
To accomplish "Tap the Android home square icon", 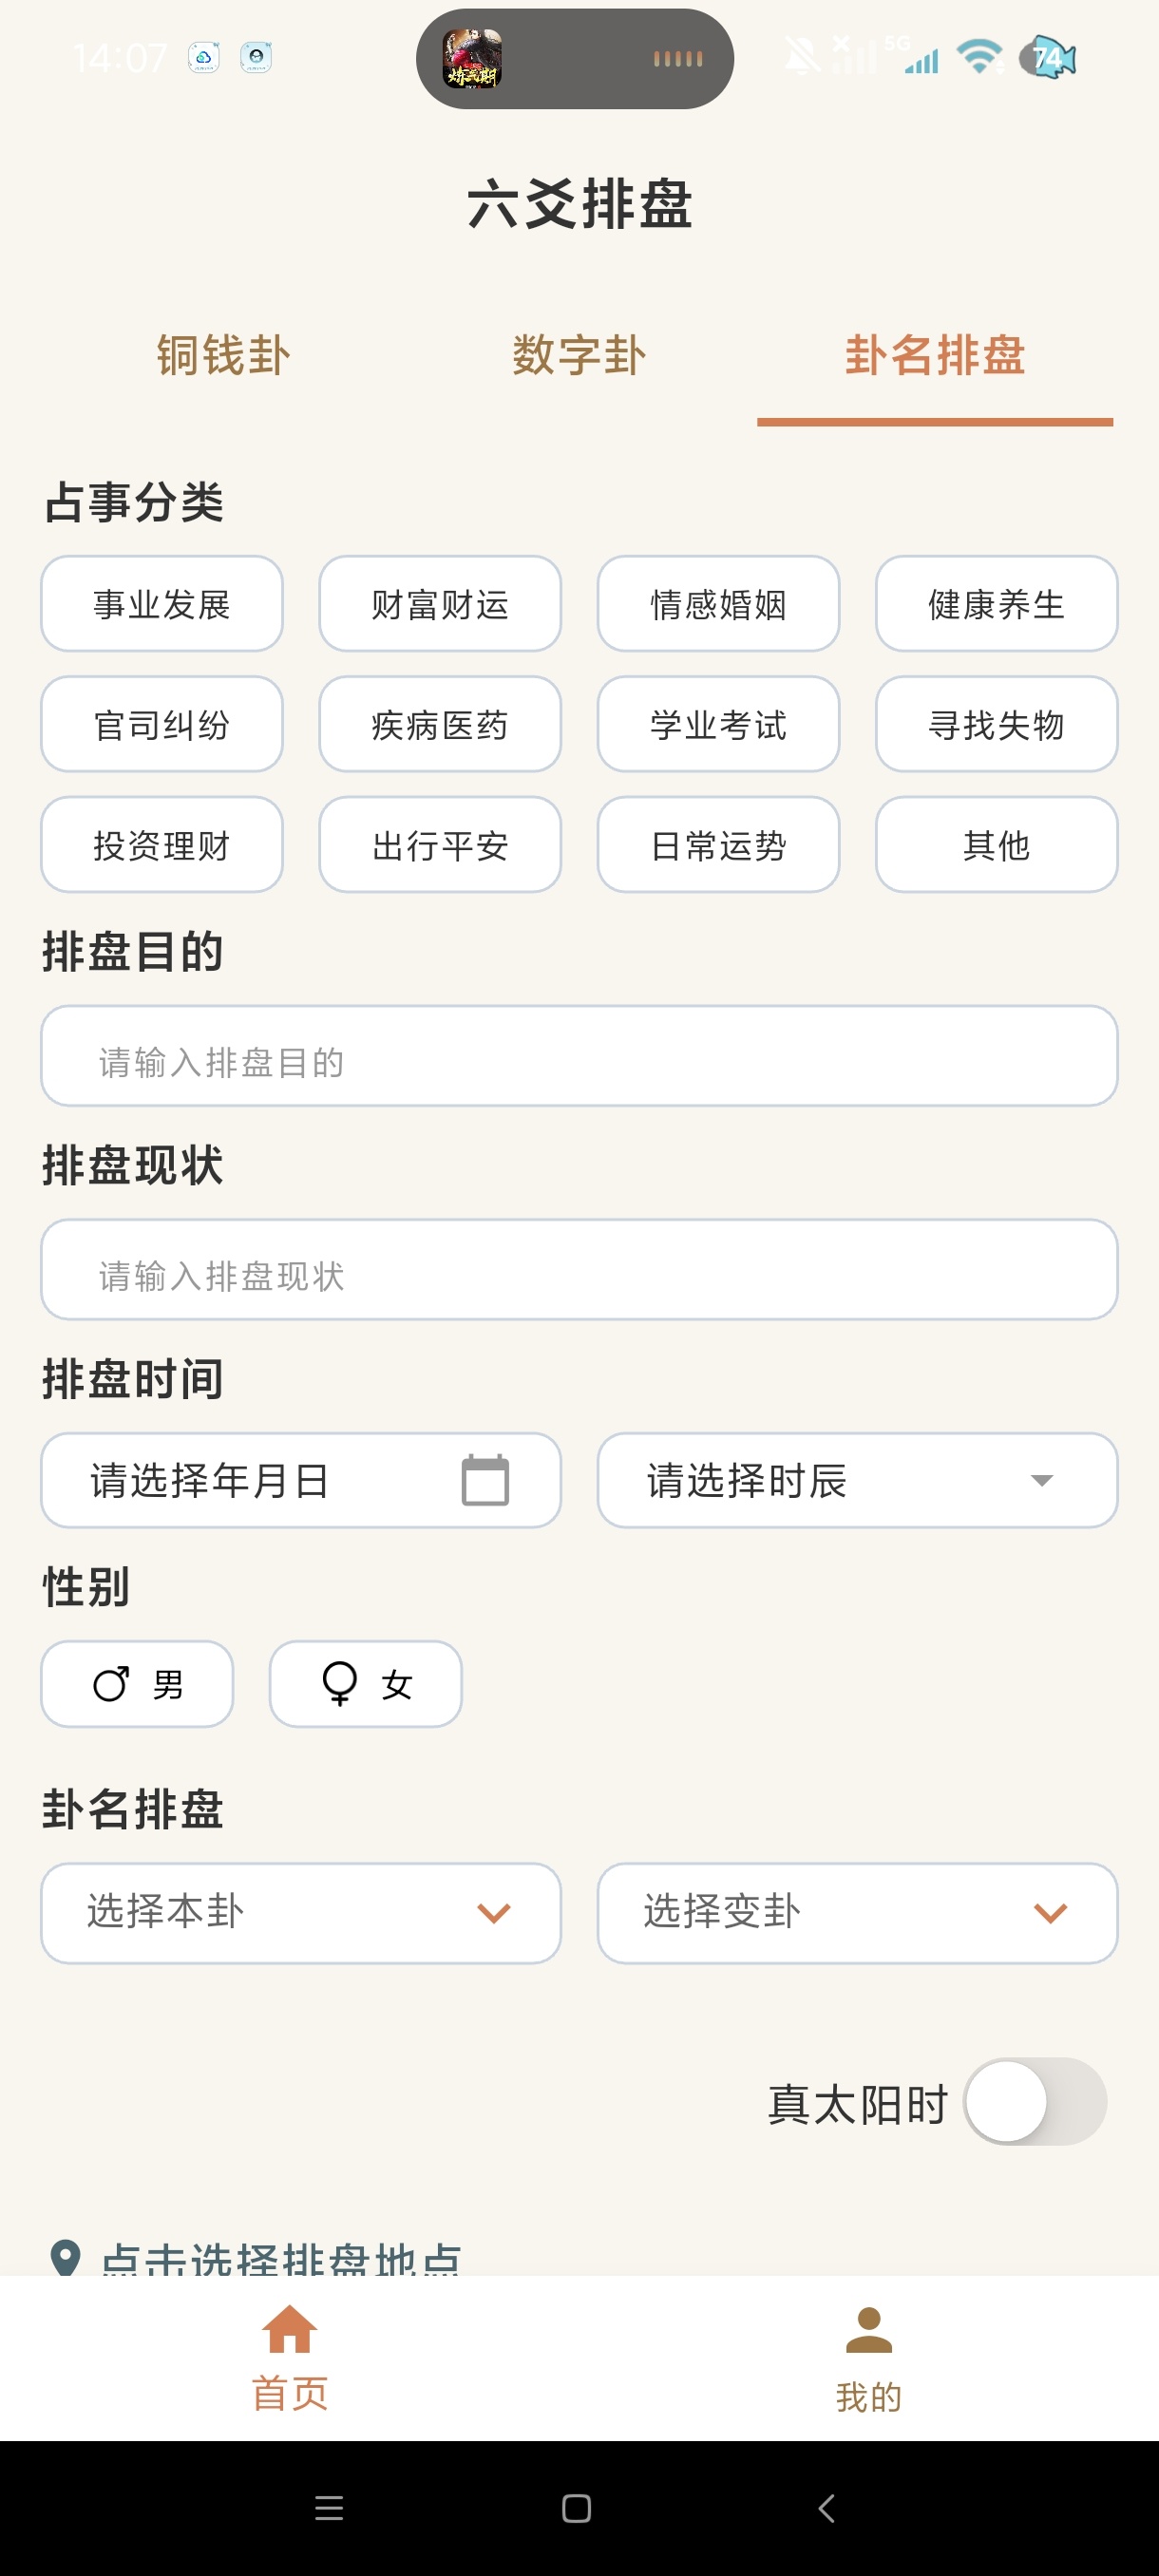I will [577, 2508].
